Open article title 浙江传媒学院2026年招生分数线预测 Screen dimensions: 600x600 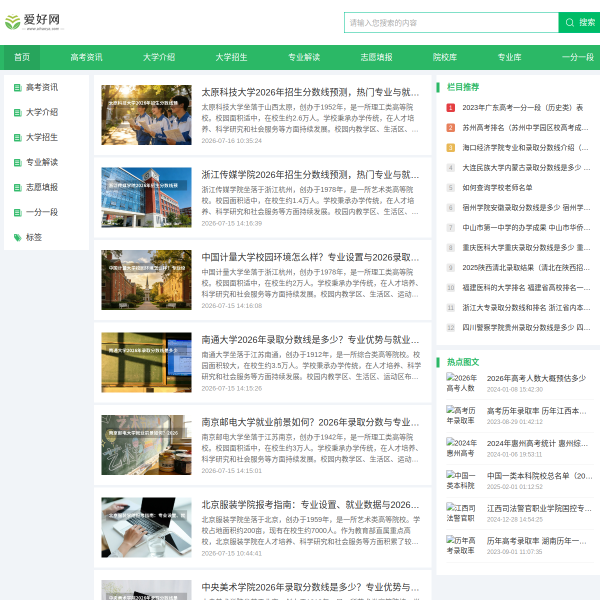coord(310,175)
